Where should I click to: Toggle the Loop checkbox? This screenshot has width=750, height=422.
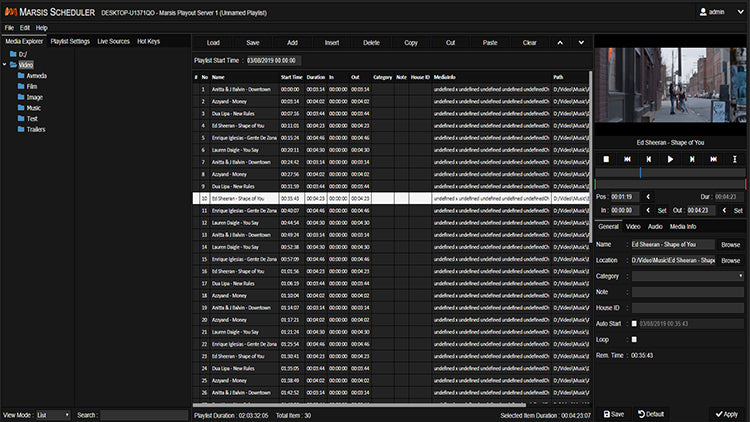click(x=634, y=339)
